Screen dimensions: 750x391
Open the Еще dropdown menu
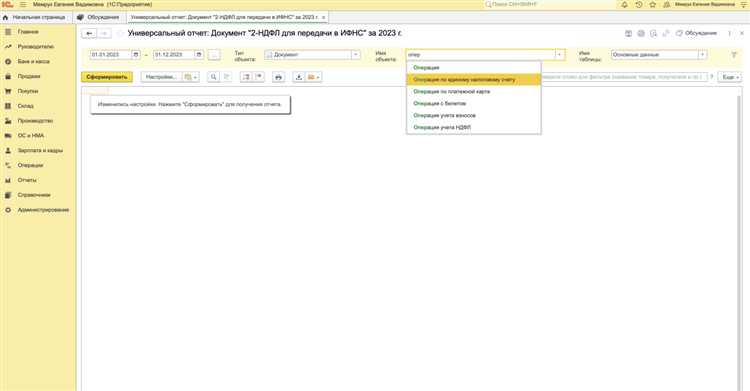729,77
